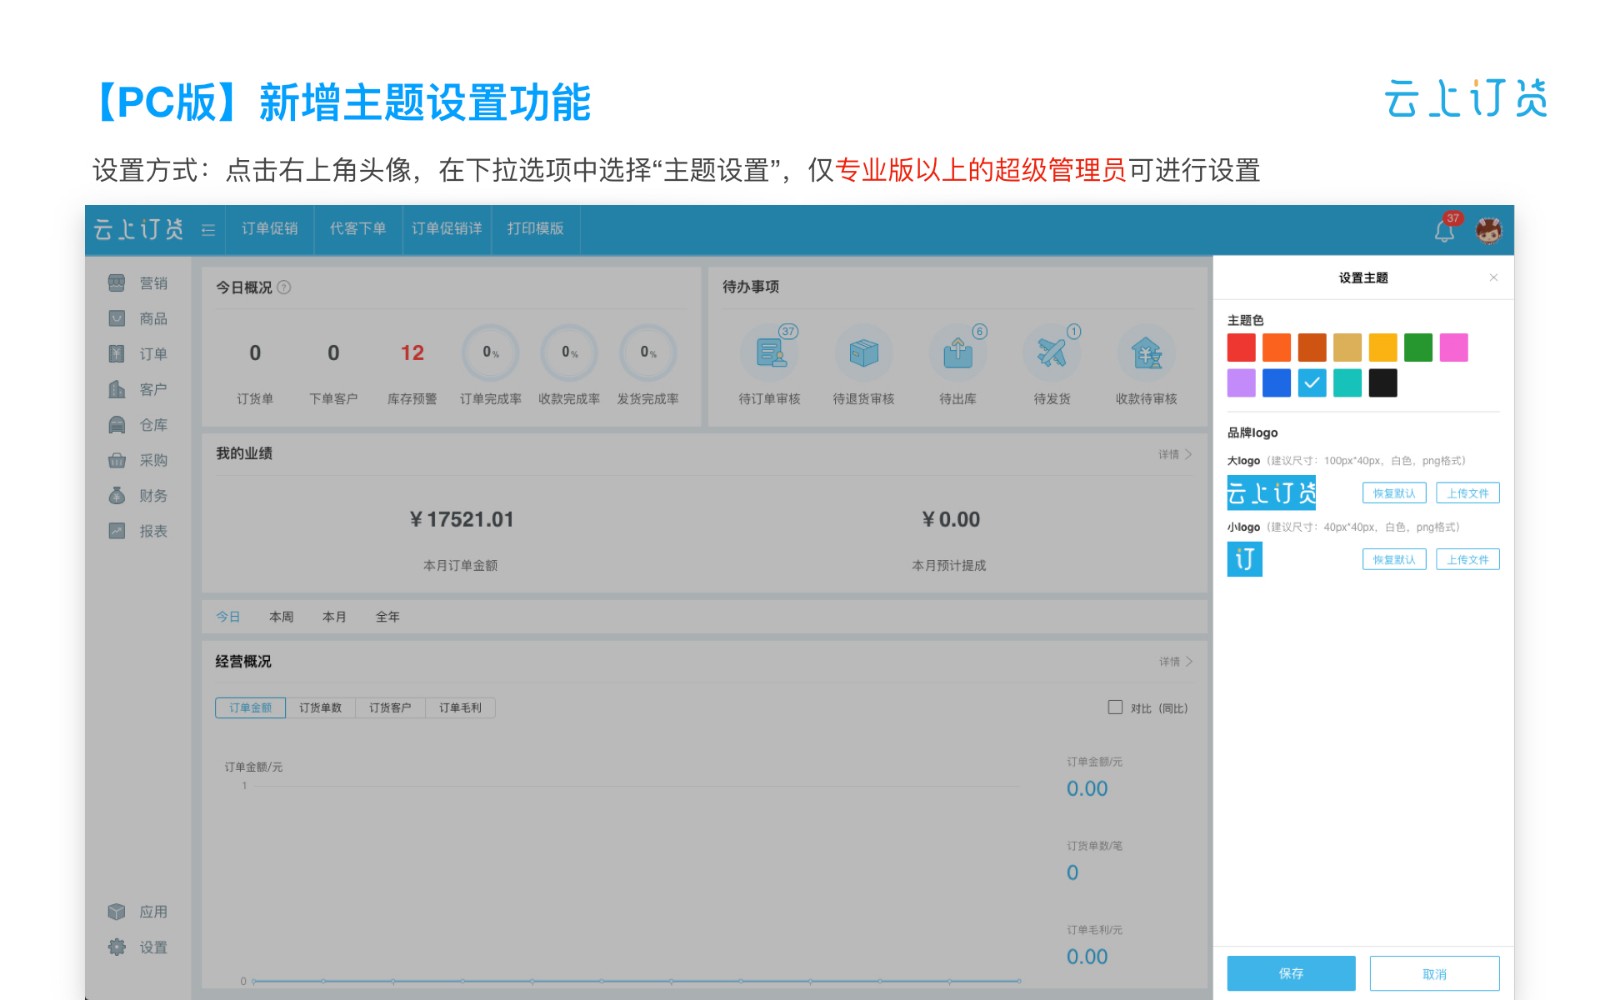The width and height of the screenshot is (1600, 1000).
Task: Click 恢复默认 for small logo
Action: pos(1394,560)
